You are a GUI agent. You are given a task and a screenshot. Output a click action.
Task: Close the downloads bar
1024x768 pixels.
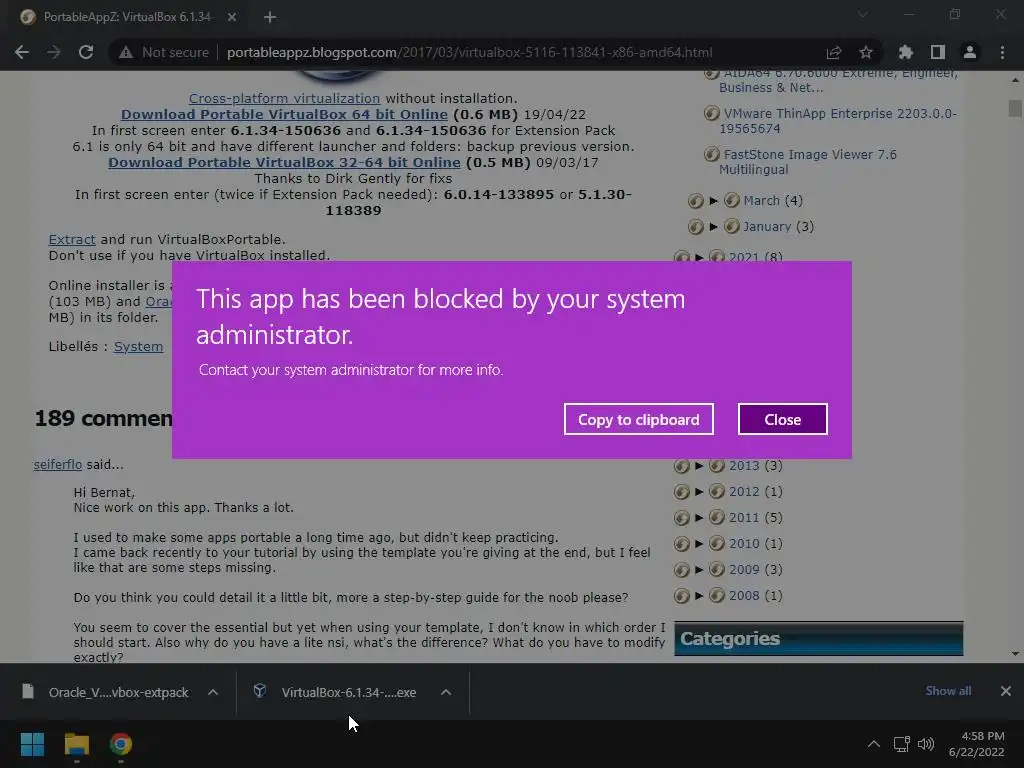[1006, 691]
